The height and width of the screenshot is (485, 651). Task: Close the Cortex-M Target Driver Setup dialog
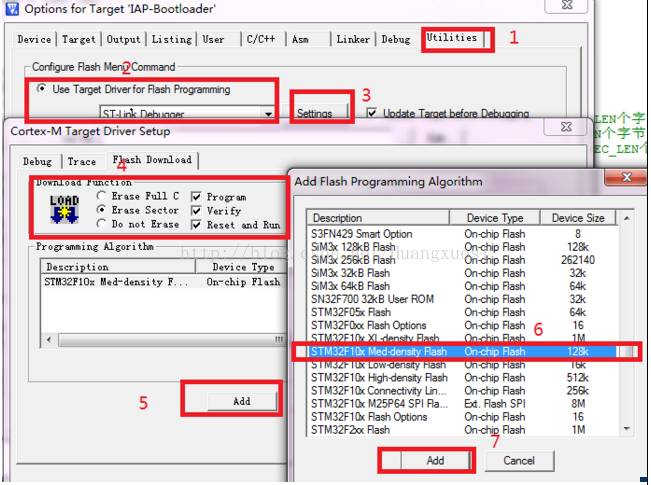pyautogui.click(x=566, y=127)
